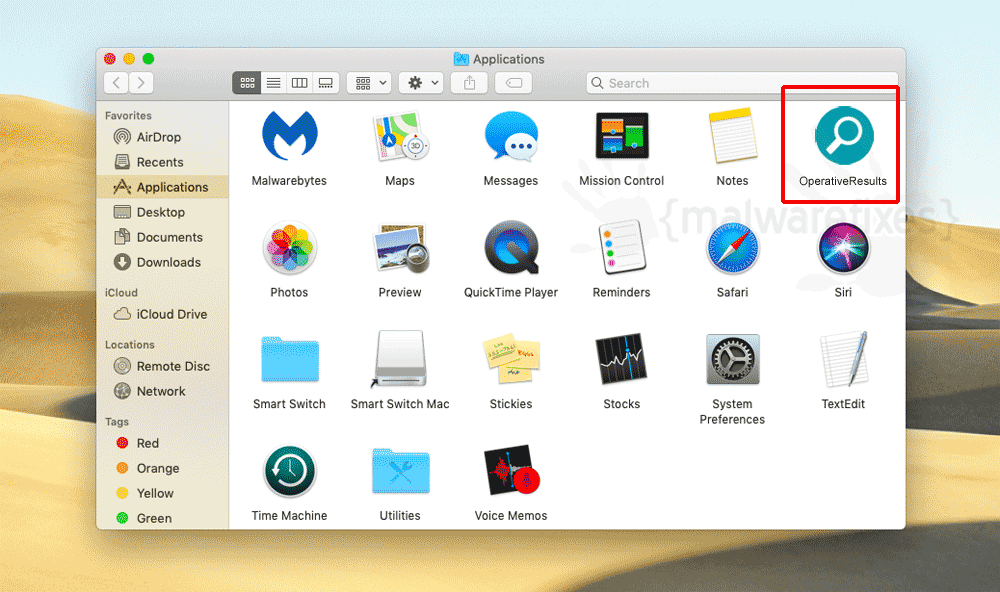
Task: Open the Utilities folder
Action: [x=400, y=471]
